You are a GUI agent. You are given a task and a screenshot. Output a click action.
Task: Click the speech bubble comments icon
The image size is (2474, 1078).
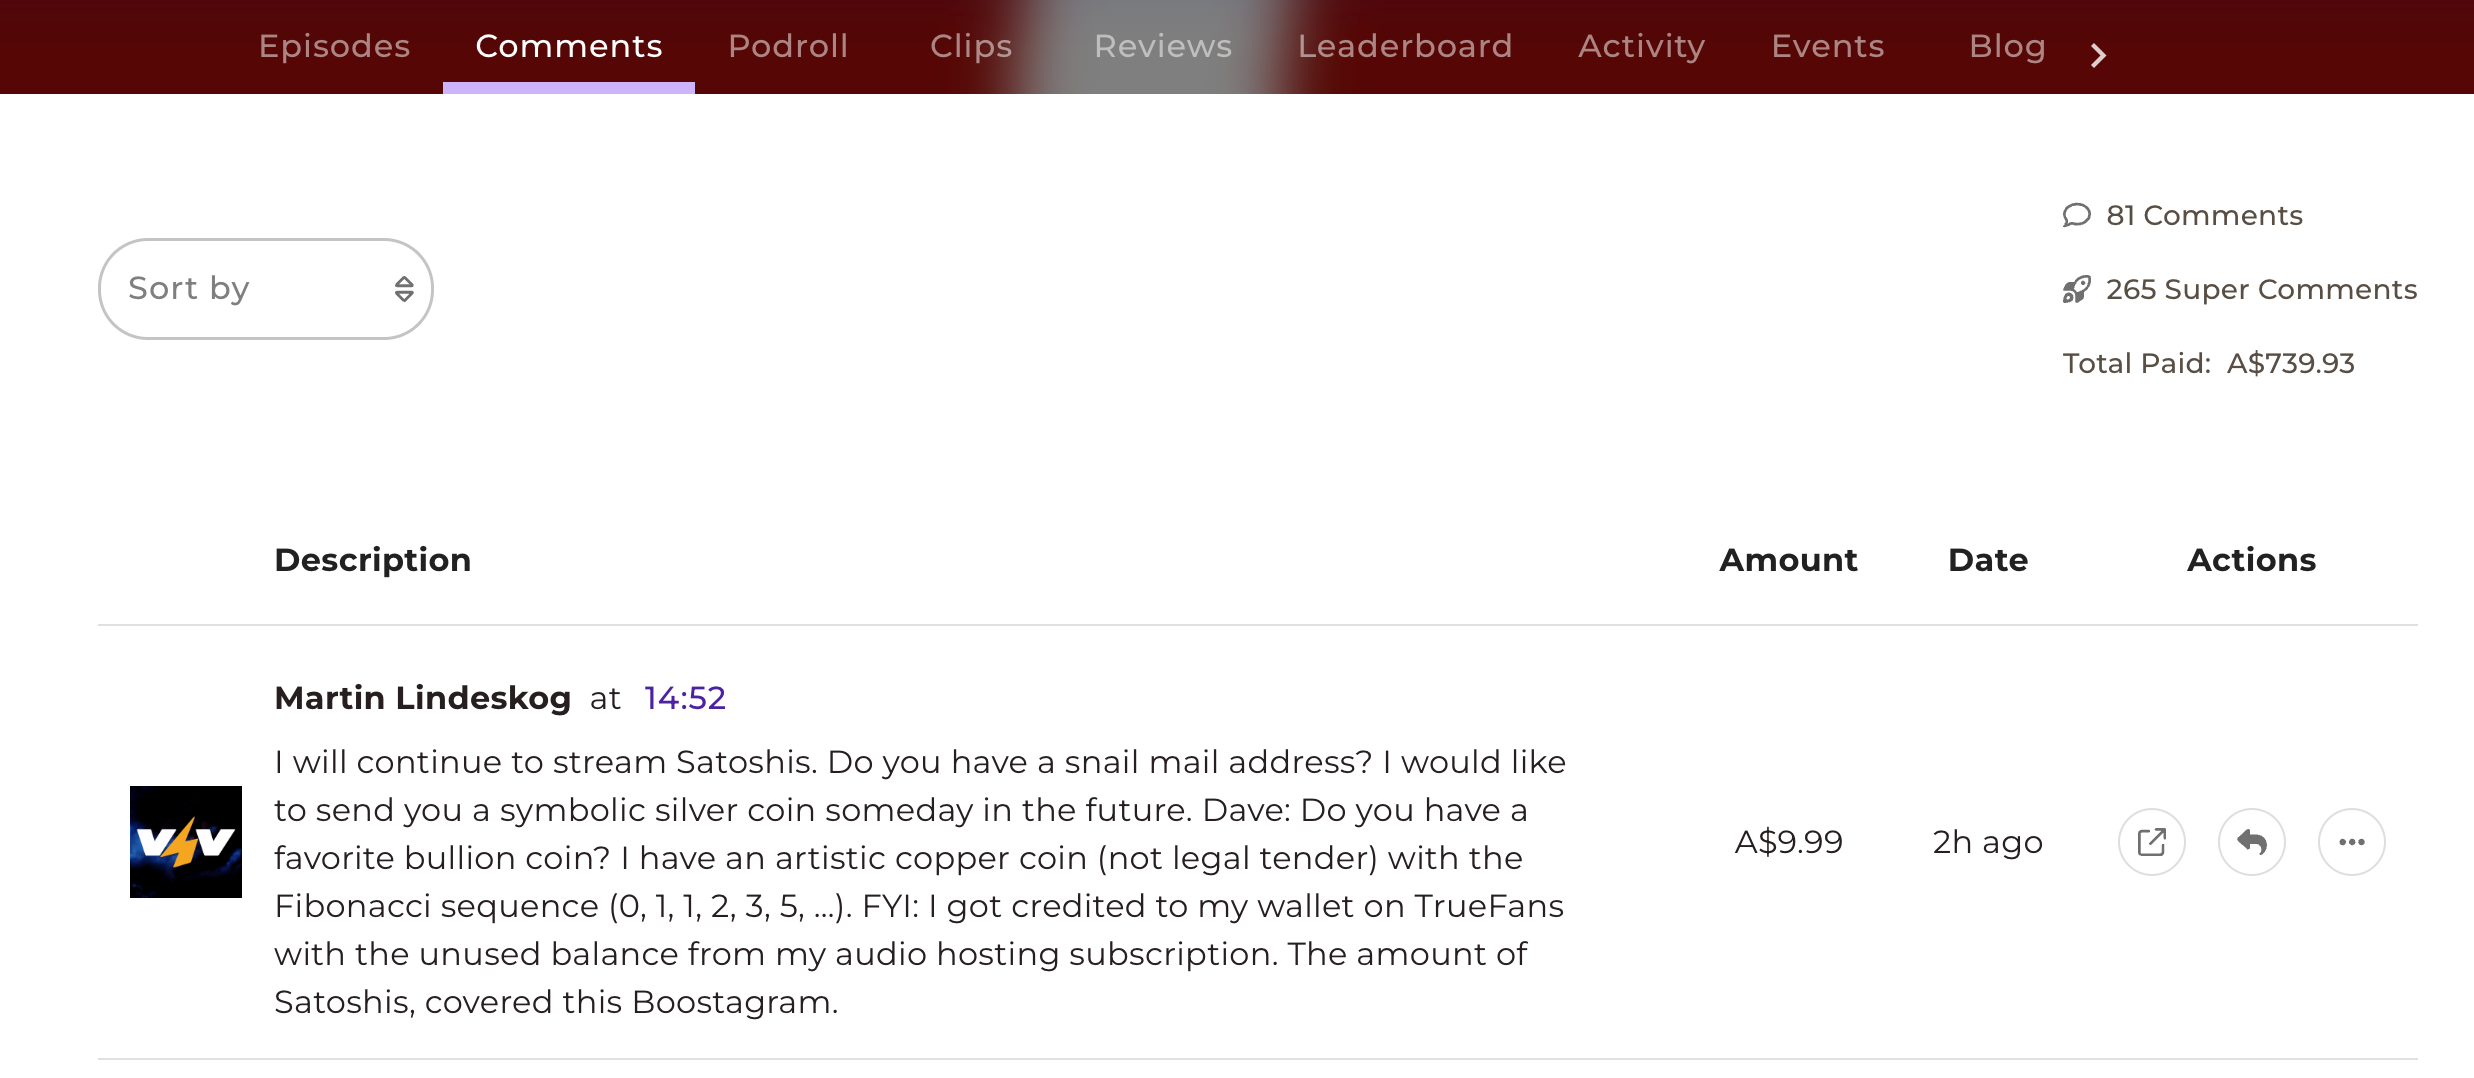[2076, 215]
